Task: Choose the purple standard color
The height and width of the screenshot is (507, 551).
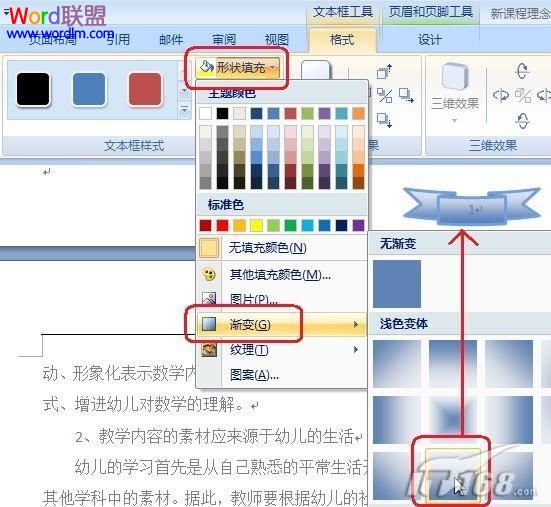Action: [358, 225]
